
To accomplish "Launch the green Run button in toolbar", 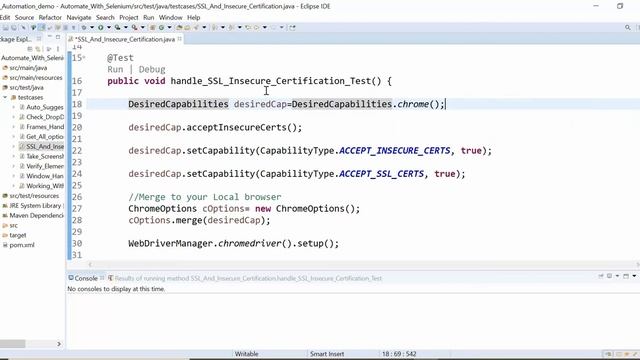I will point(100,27).
